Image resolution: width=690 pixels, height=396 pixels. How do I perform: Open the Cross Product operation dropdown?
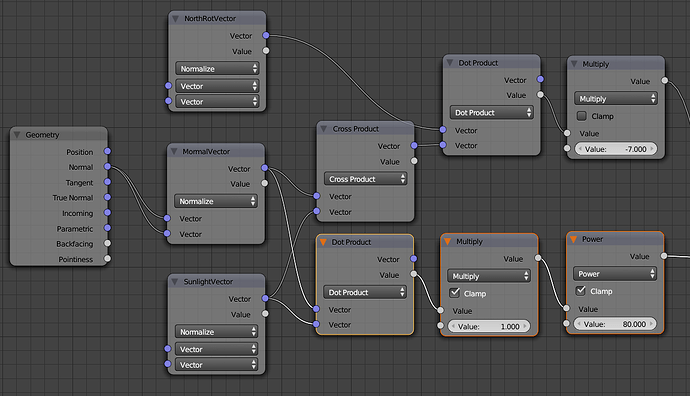365,179
